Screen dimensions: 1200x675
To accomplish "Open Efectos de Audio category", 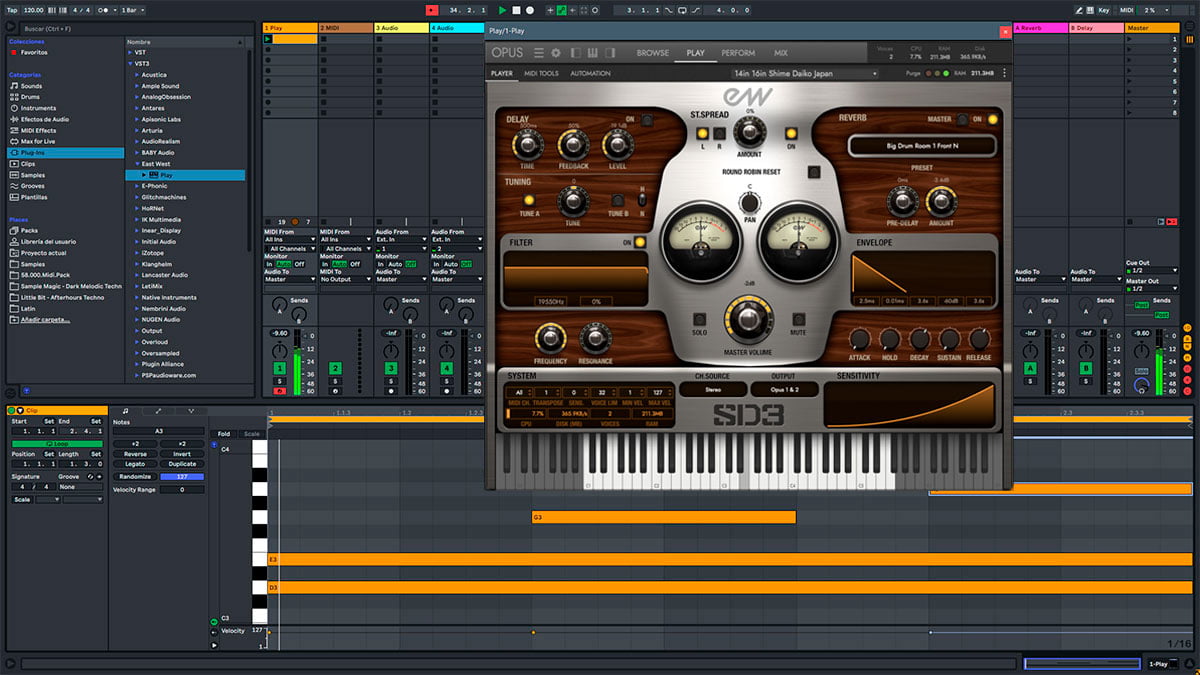I will 44,119.
